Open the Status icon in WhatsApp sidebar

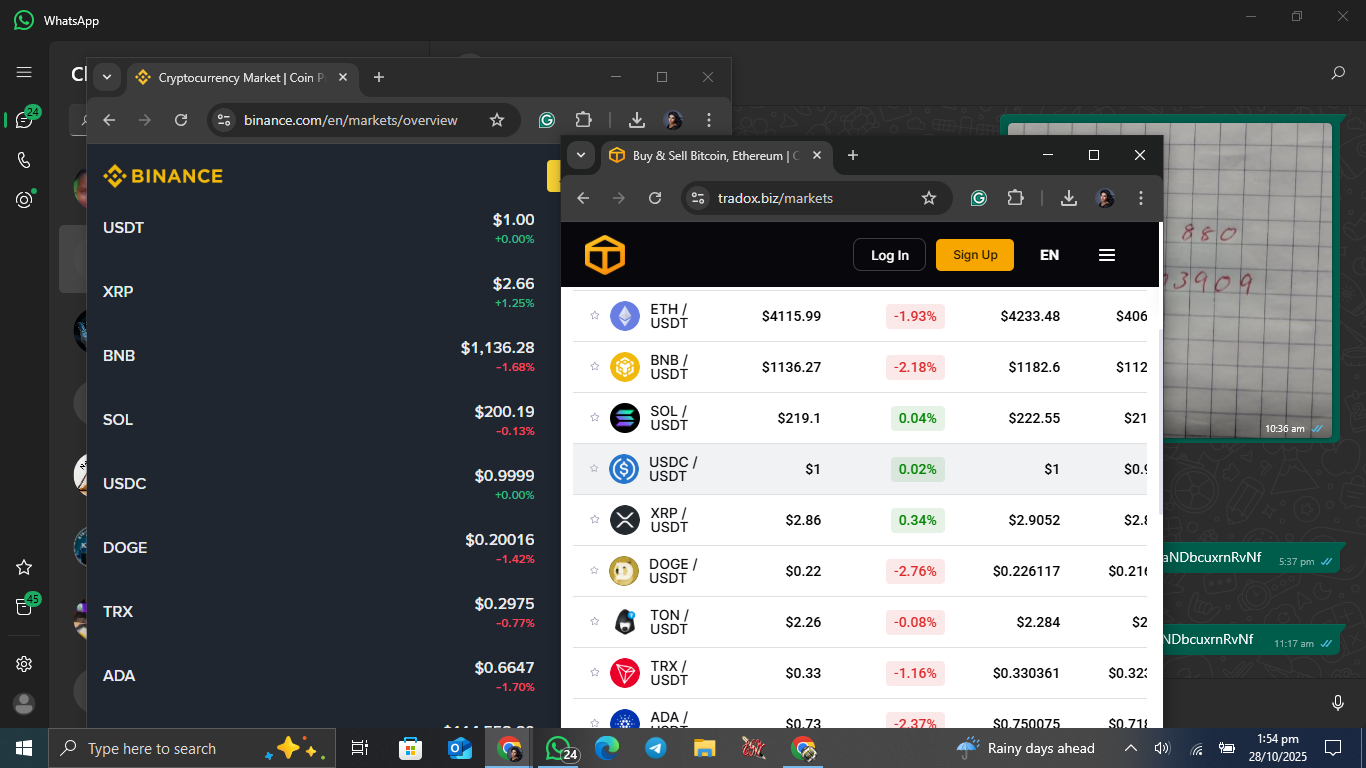click(24, 200)
